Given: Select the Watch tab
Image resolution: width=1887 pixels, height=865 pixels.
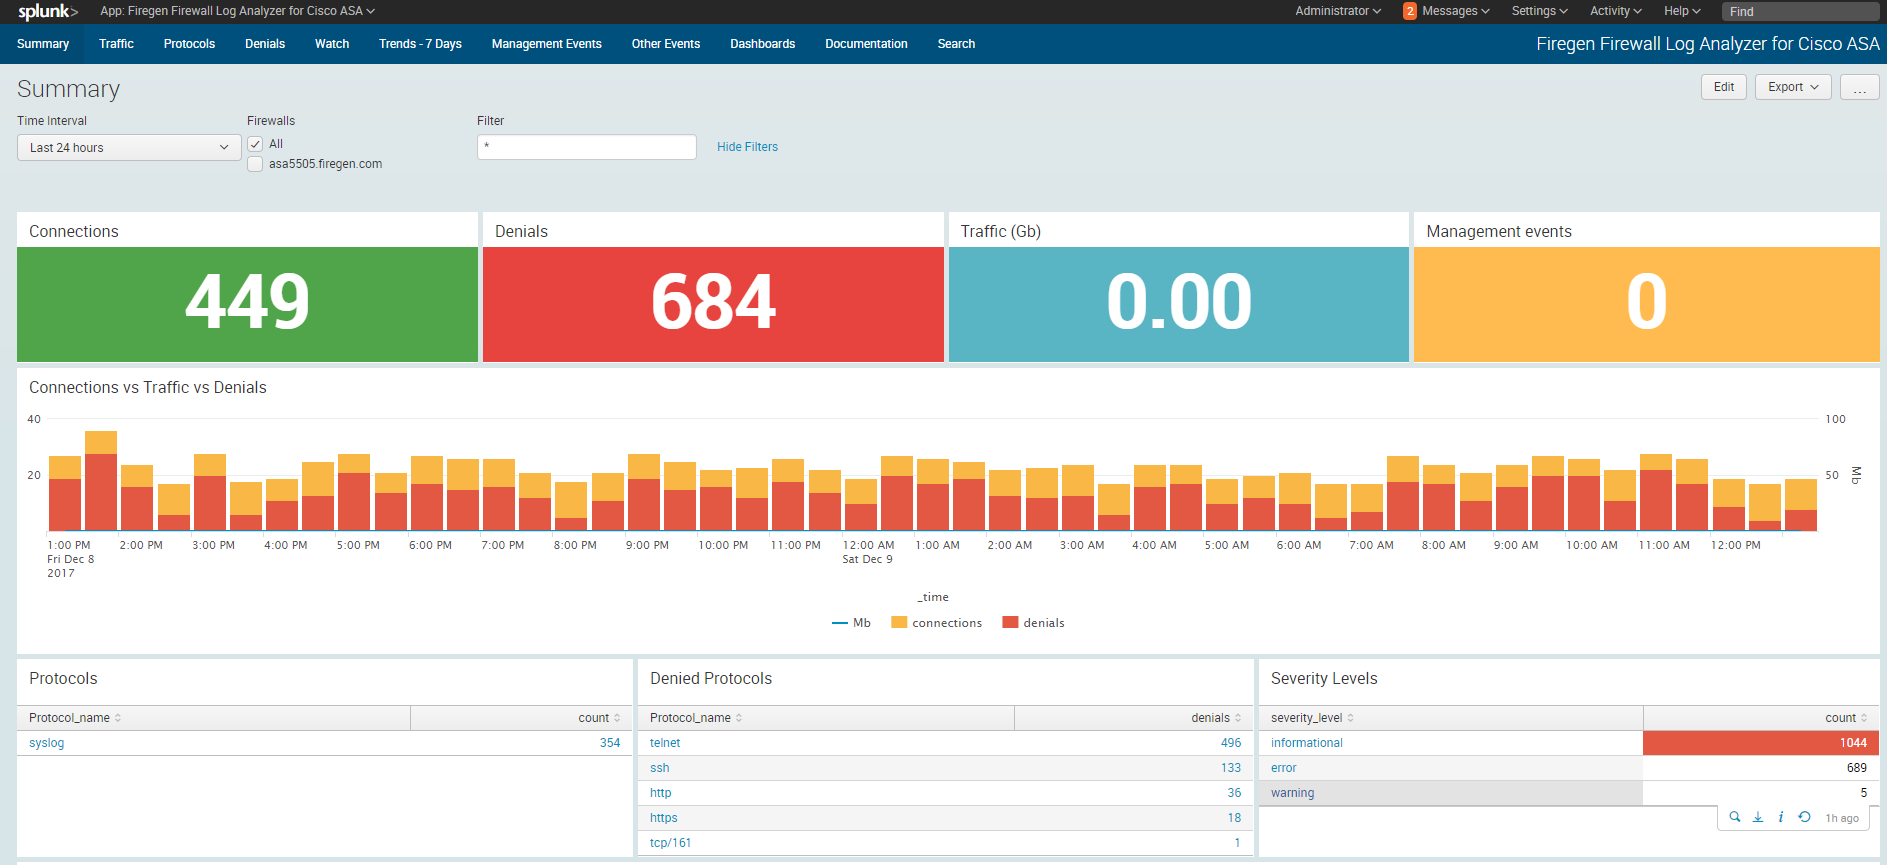Looking at the screenshot, I should coord(332,44).
